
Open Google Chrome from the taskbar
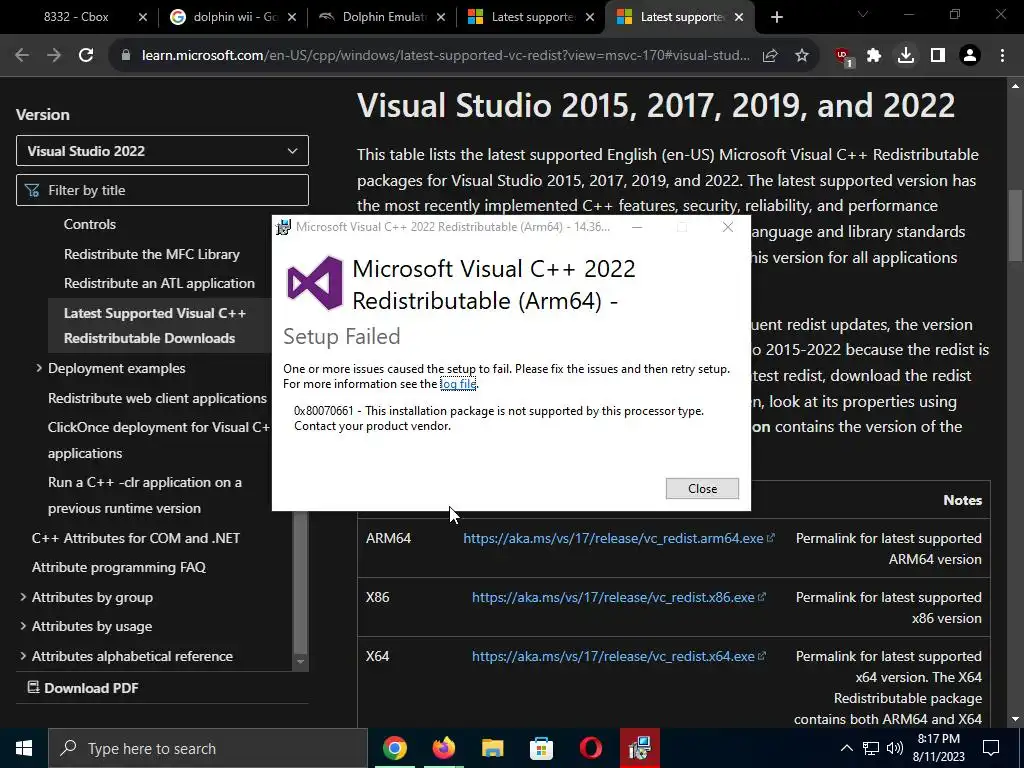pyautogui.click(x=394, y=748)
